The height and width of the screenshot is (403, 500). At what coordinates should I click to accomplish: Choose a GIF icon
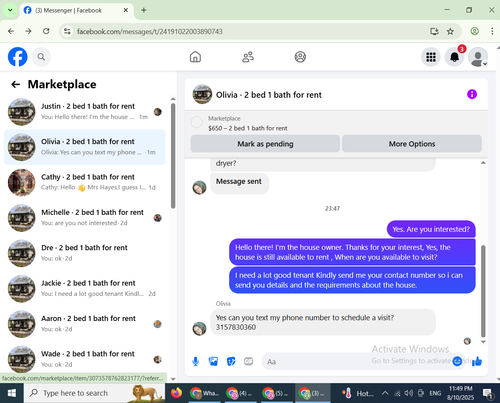[248, 361]
